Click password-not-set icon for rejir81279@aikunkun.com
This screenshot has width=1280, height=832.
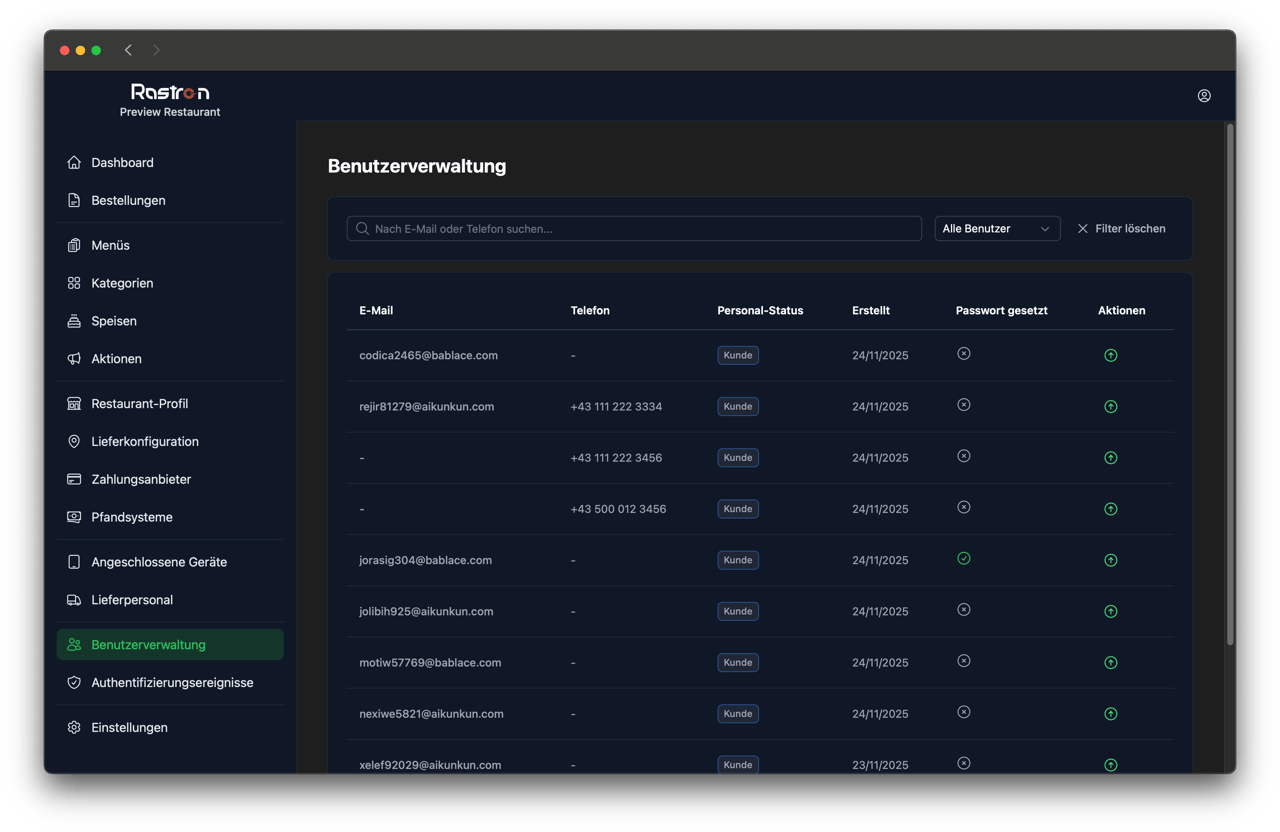[x=964, y=405]
